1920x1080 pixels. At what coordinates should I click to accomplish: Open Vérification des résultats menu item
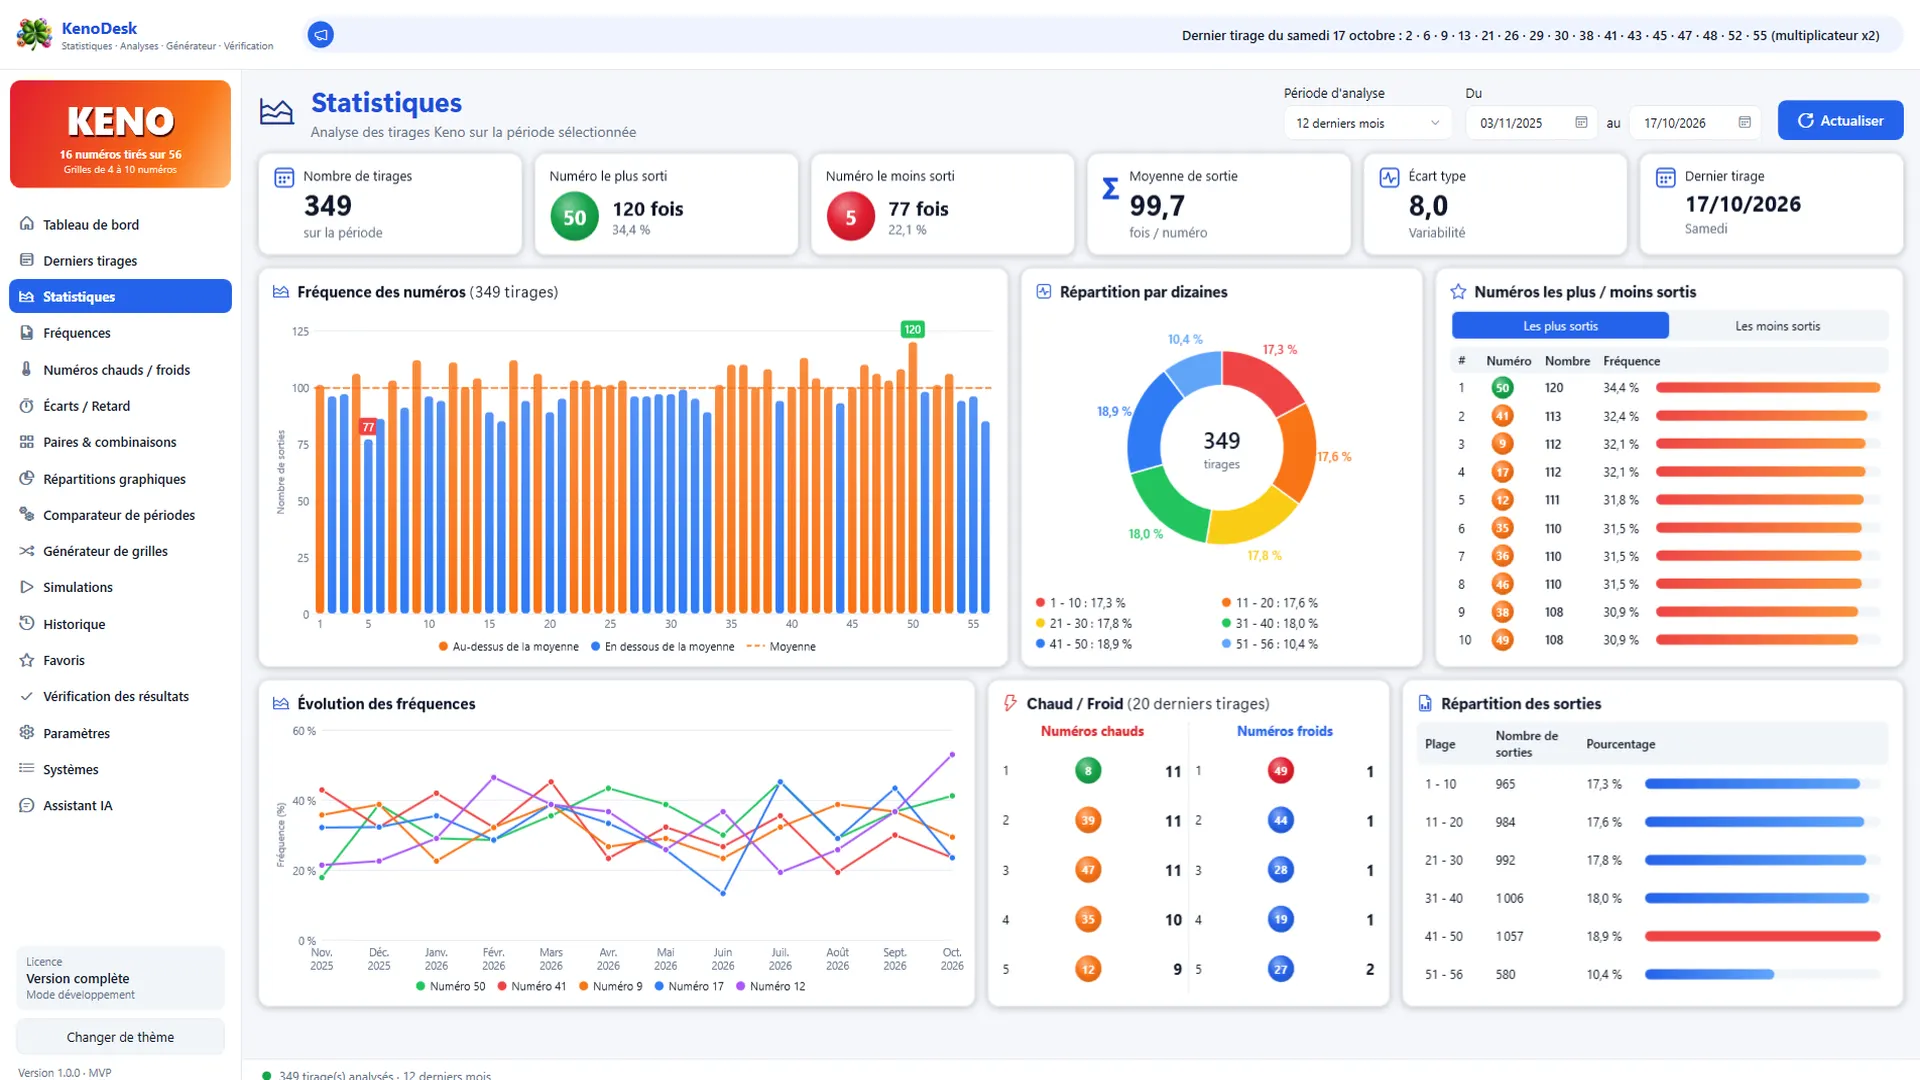120,696
